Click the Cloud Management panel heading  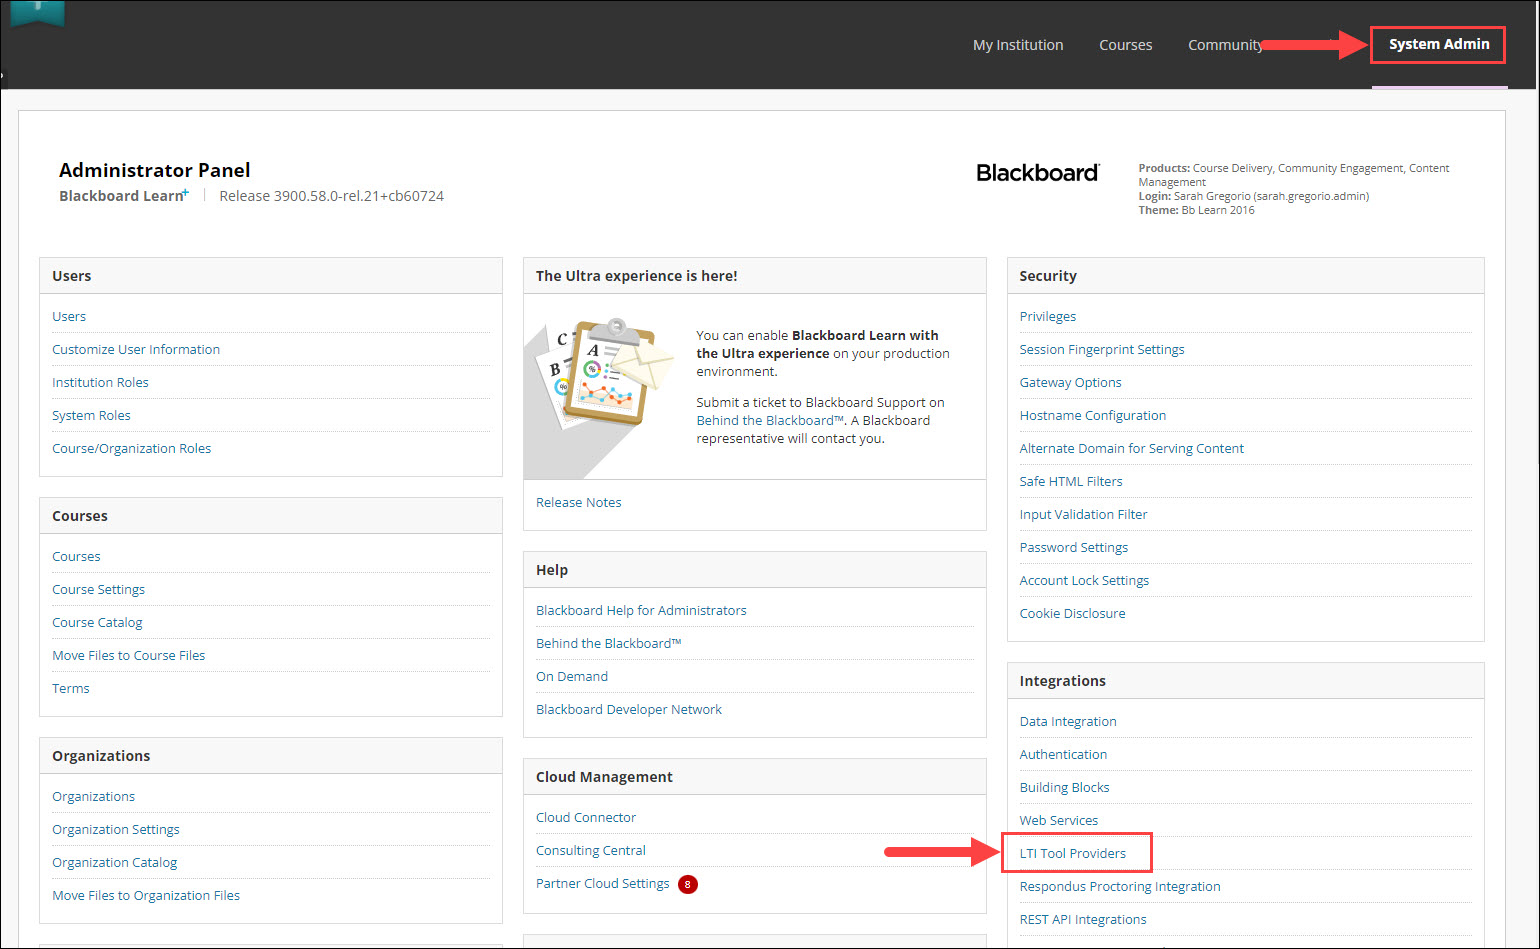pyautogui.click(x=604, y=777)
